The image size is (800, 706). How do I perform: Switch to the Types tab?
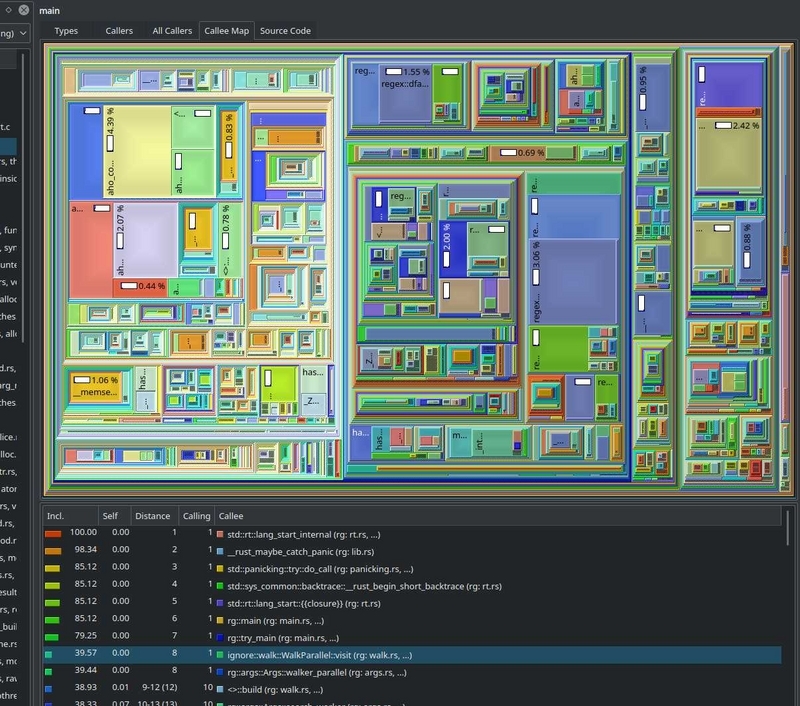pyautogui.click(x=66, y=31)
